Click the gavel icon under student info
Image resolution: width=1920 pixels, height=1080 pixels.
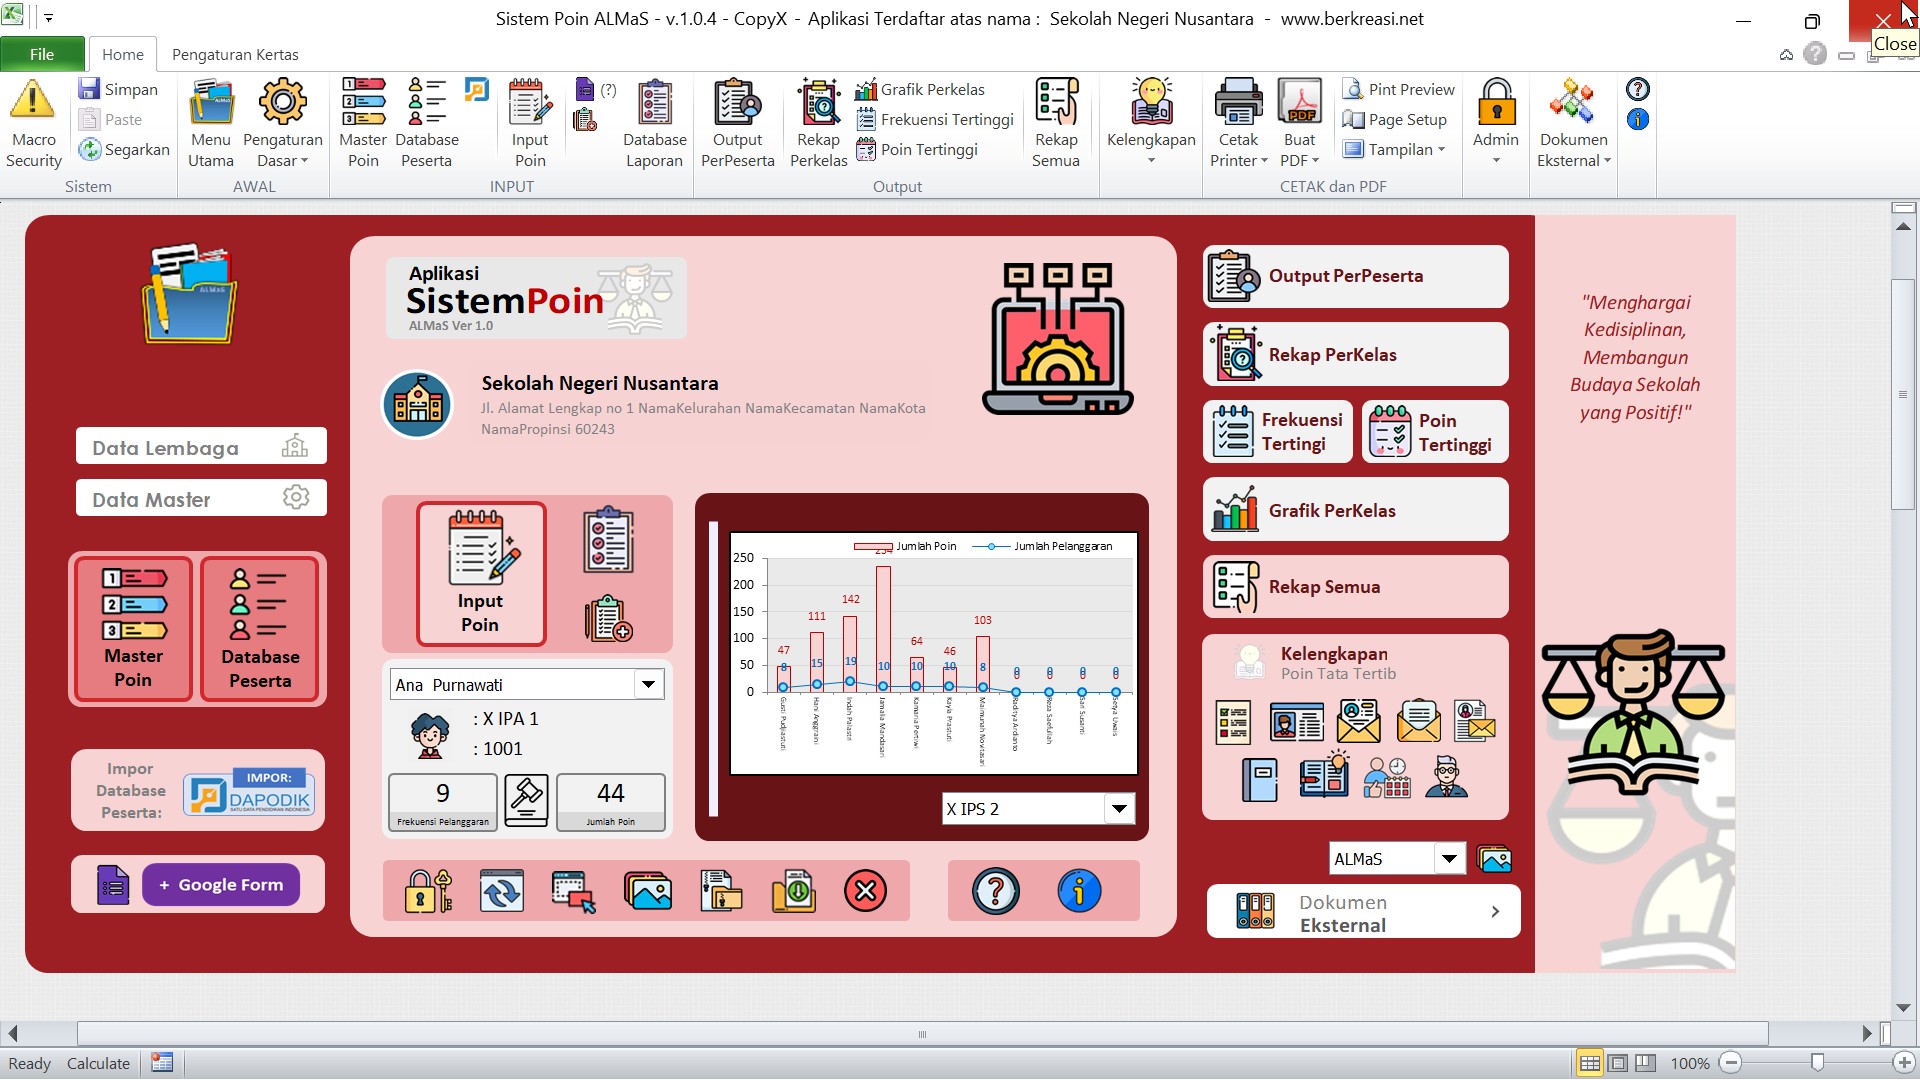pos(526,800)
